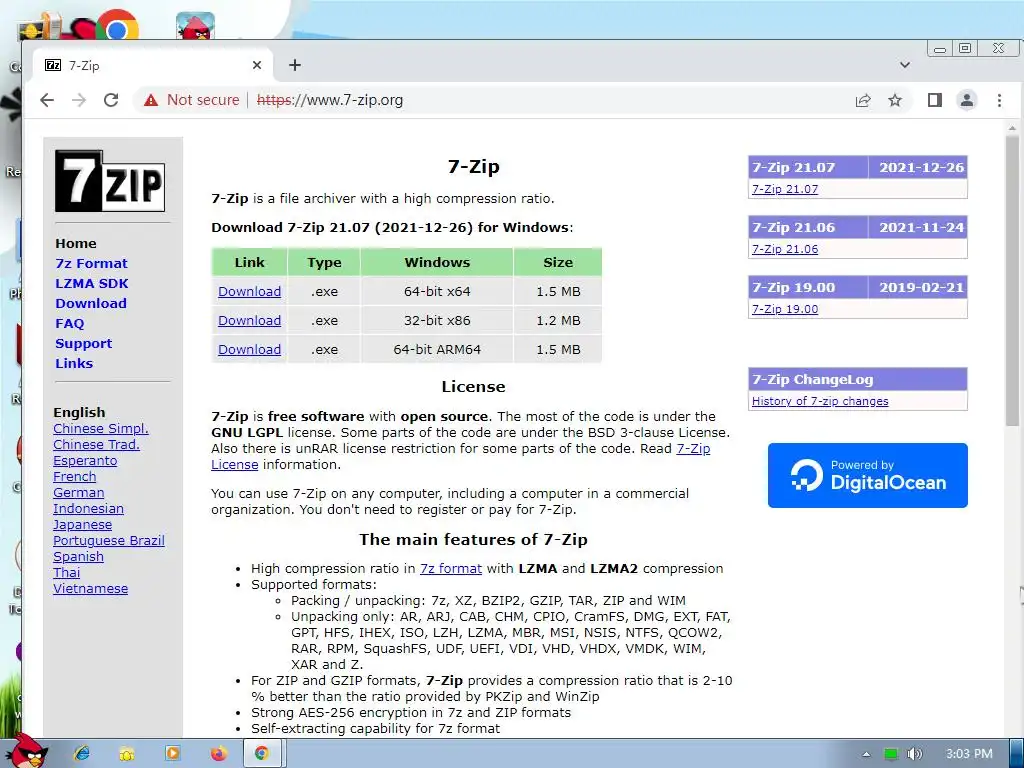This screenshot has height=768, width=1024.
Task: Open the 7-Zip 19.00 news link
Action: [x=784, y=309]
